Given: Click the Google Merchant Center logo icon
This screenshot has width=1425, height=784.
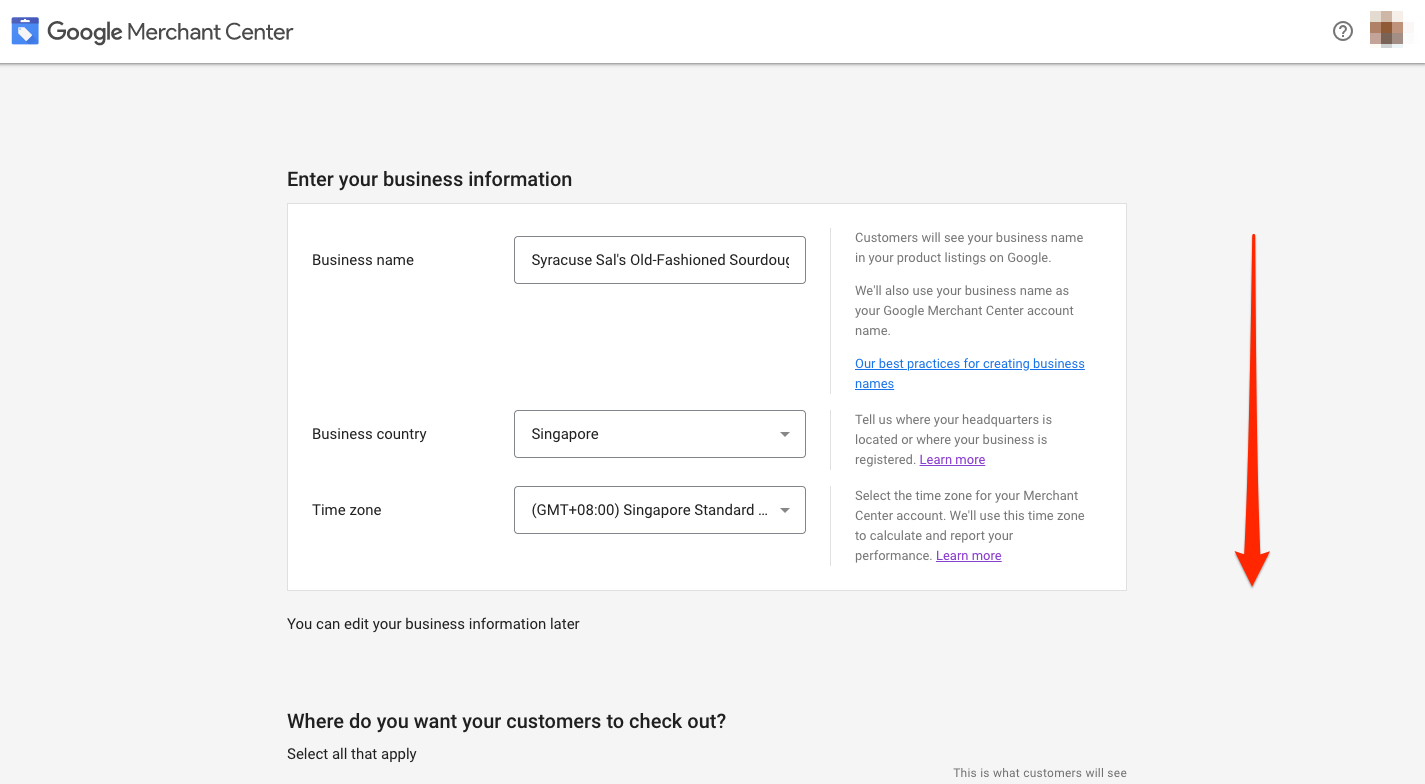Looking at the screenshot, I should point(25,31).
